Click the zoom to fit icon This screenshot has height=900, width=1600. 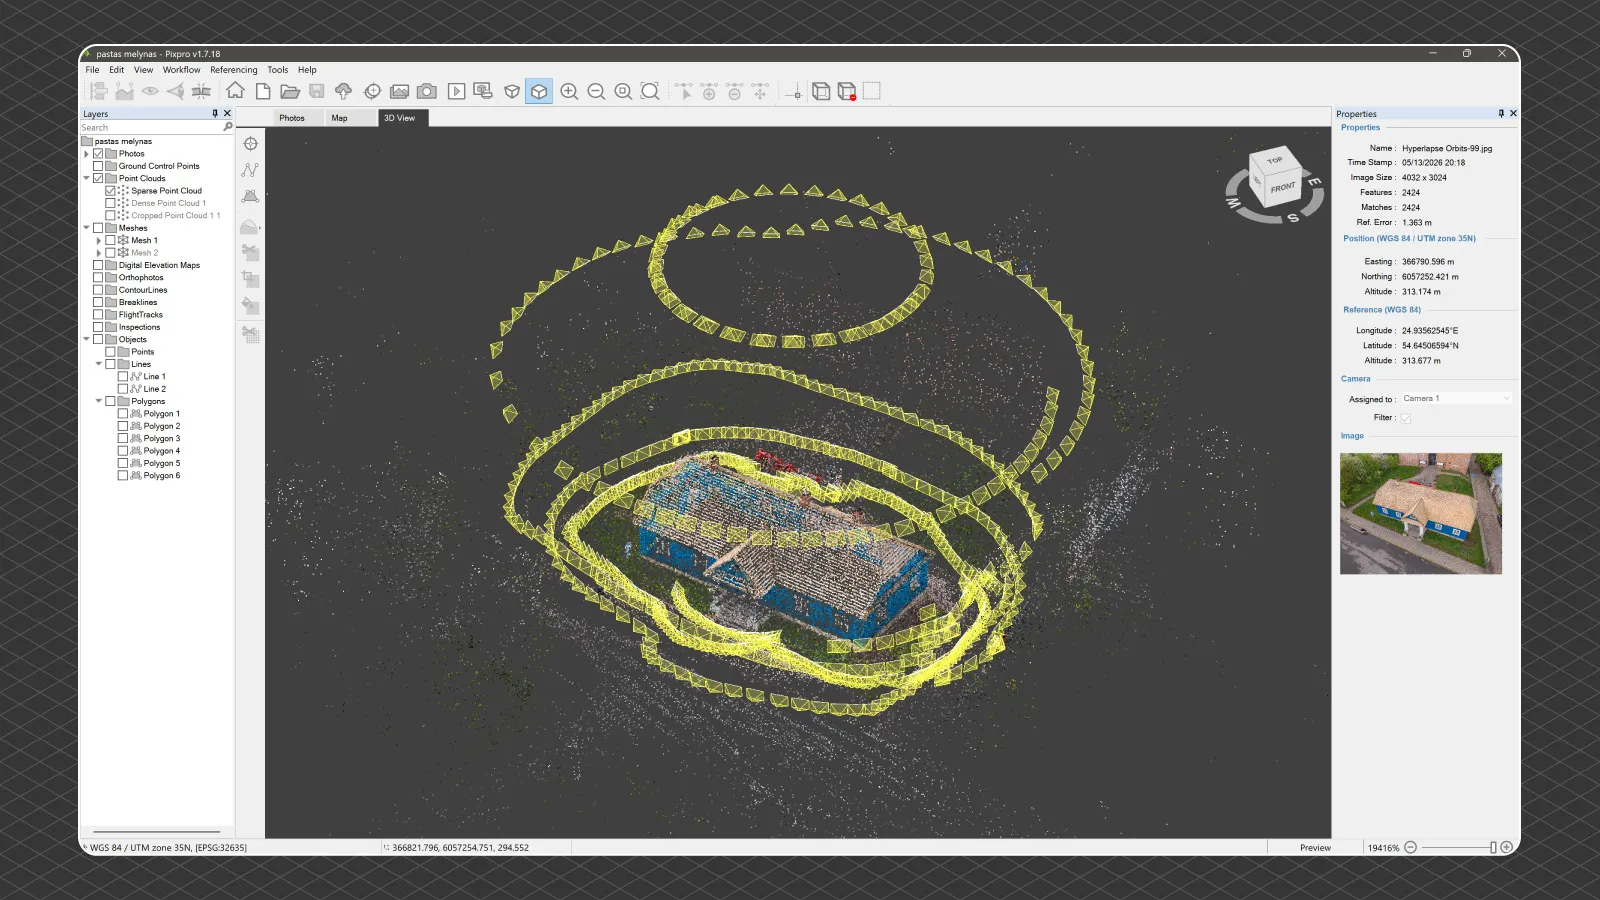click(650, 91)
